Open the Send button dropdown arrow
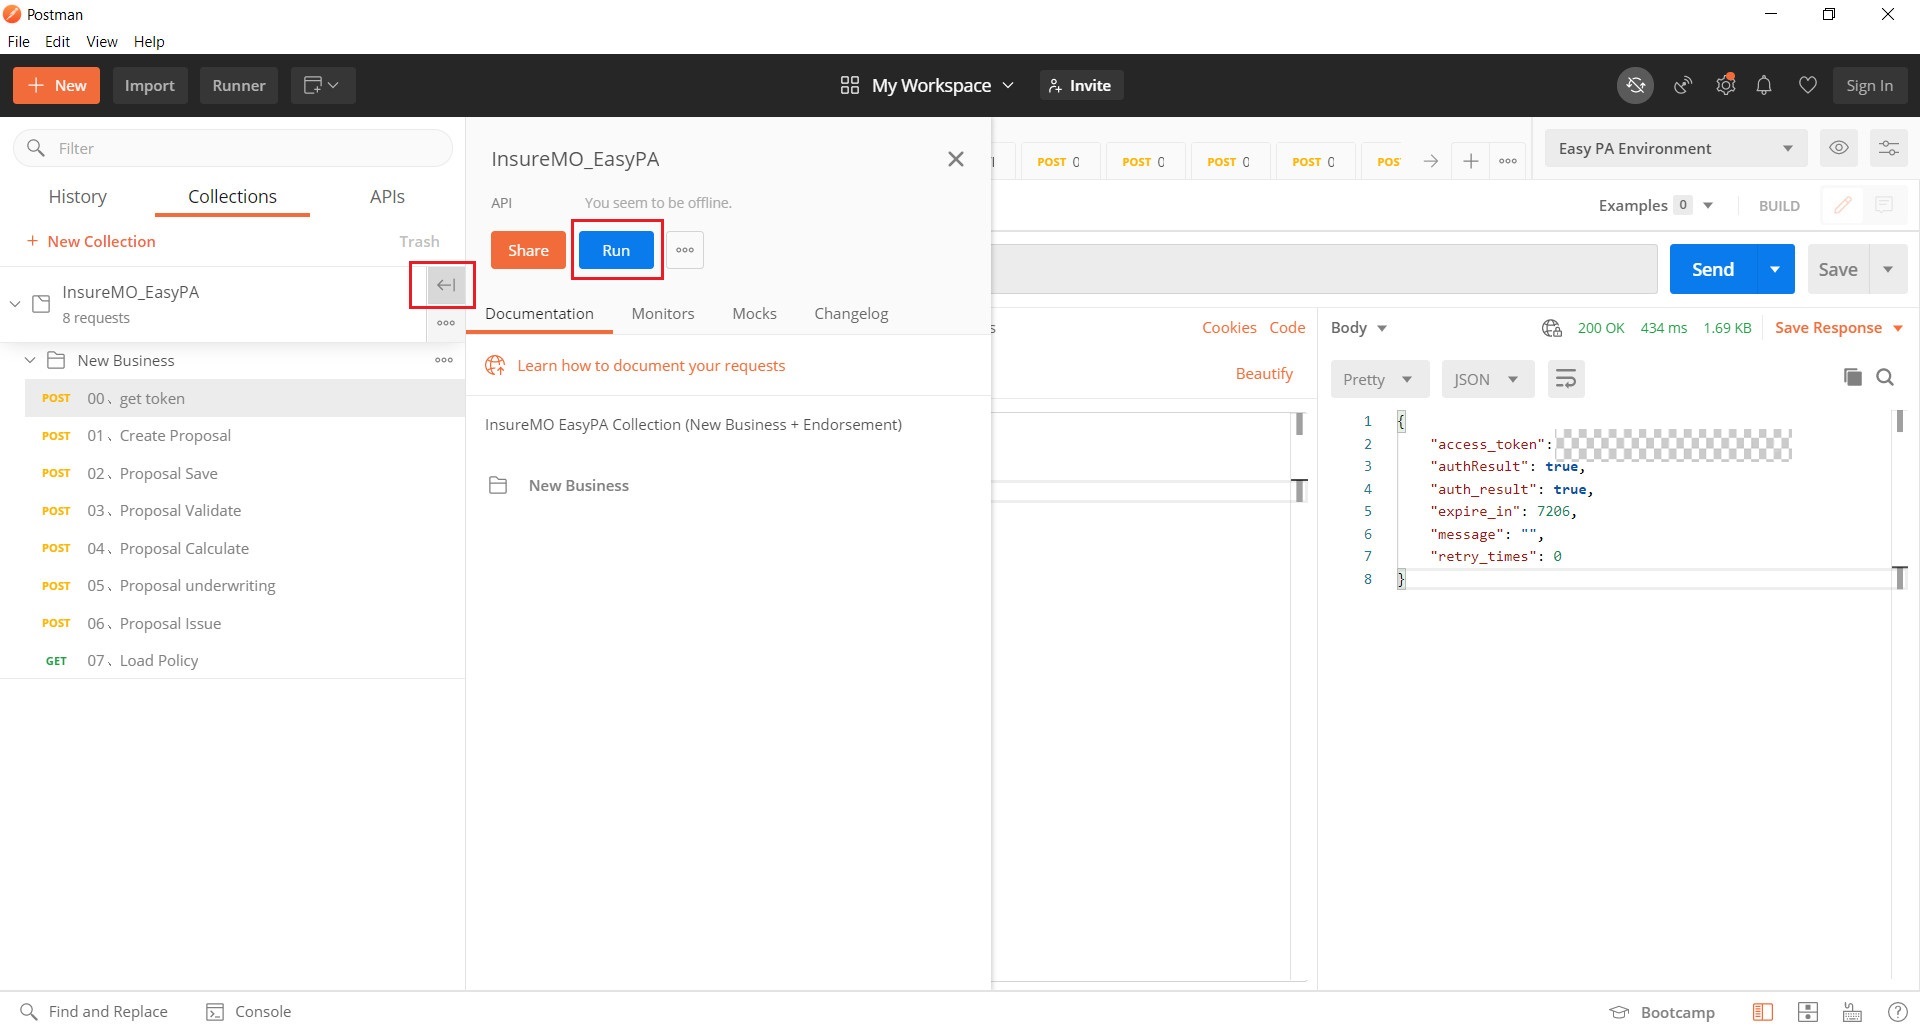Screen dimensions: 1920x1029 pos(1775,269)
